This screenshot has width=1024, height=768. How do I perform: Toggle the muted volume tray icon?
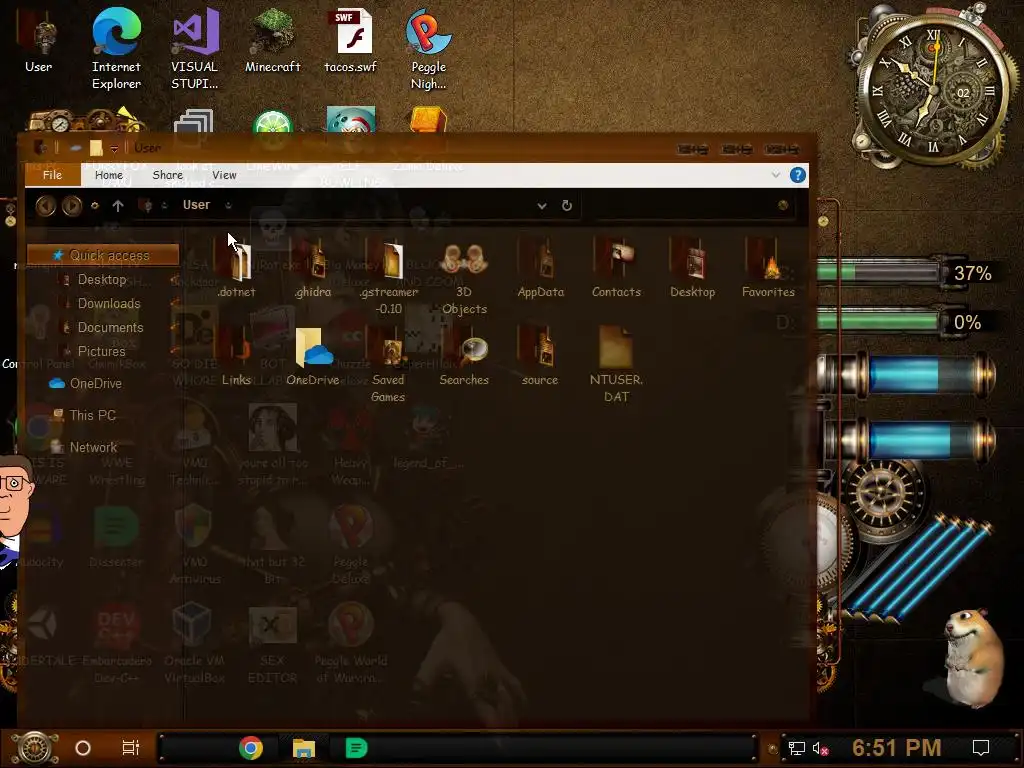pos(820,748)
